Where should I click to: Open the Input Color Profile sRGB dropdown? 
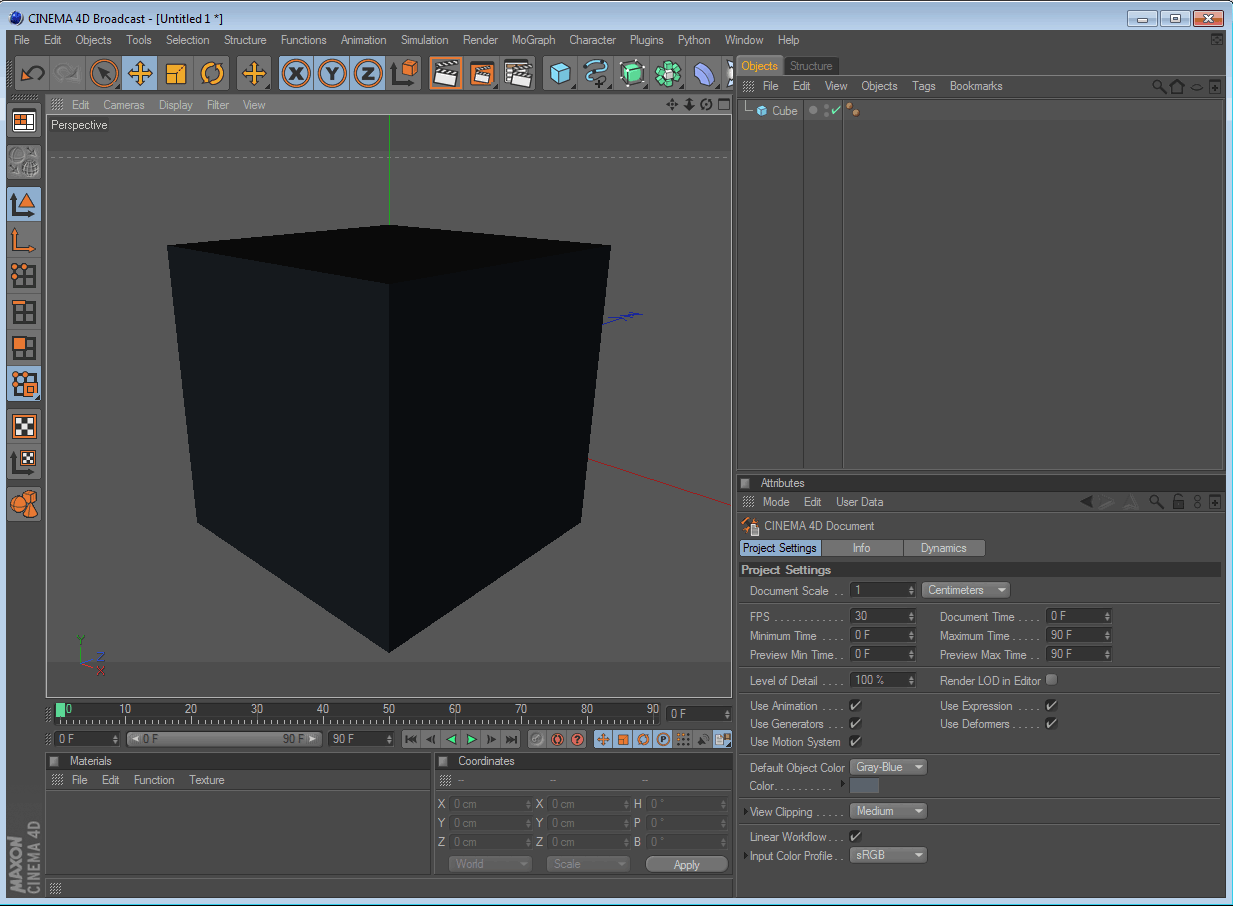(889, 855)
